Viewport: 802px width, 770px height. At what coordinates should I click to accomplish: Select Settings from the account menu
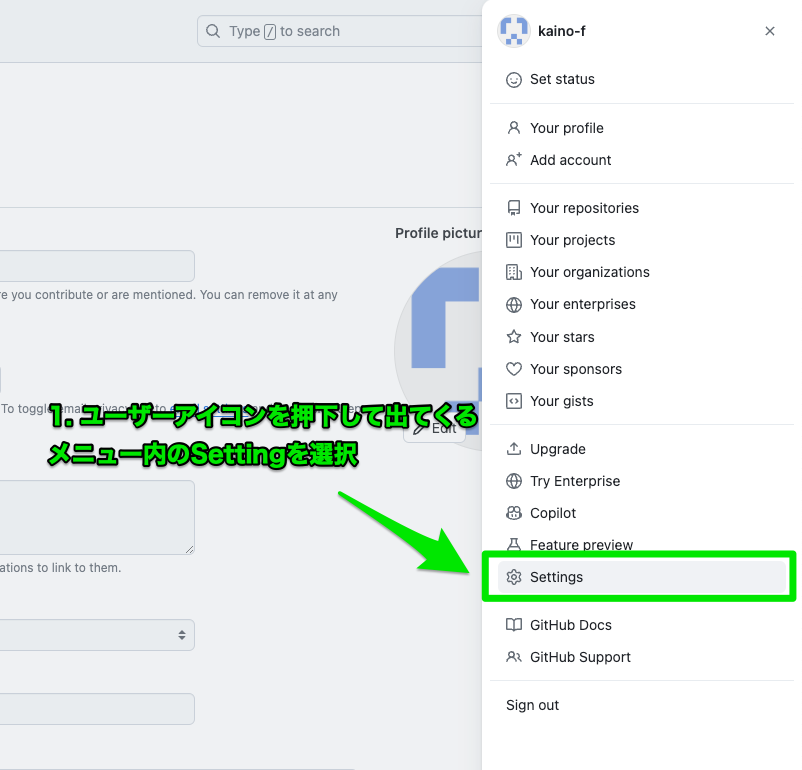point(557,577)
